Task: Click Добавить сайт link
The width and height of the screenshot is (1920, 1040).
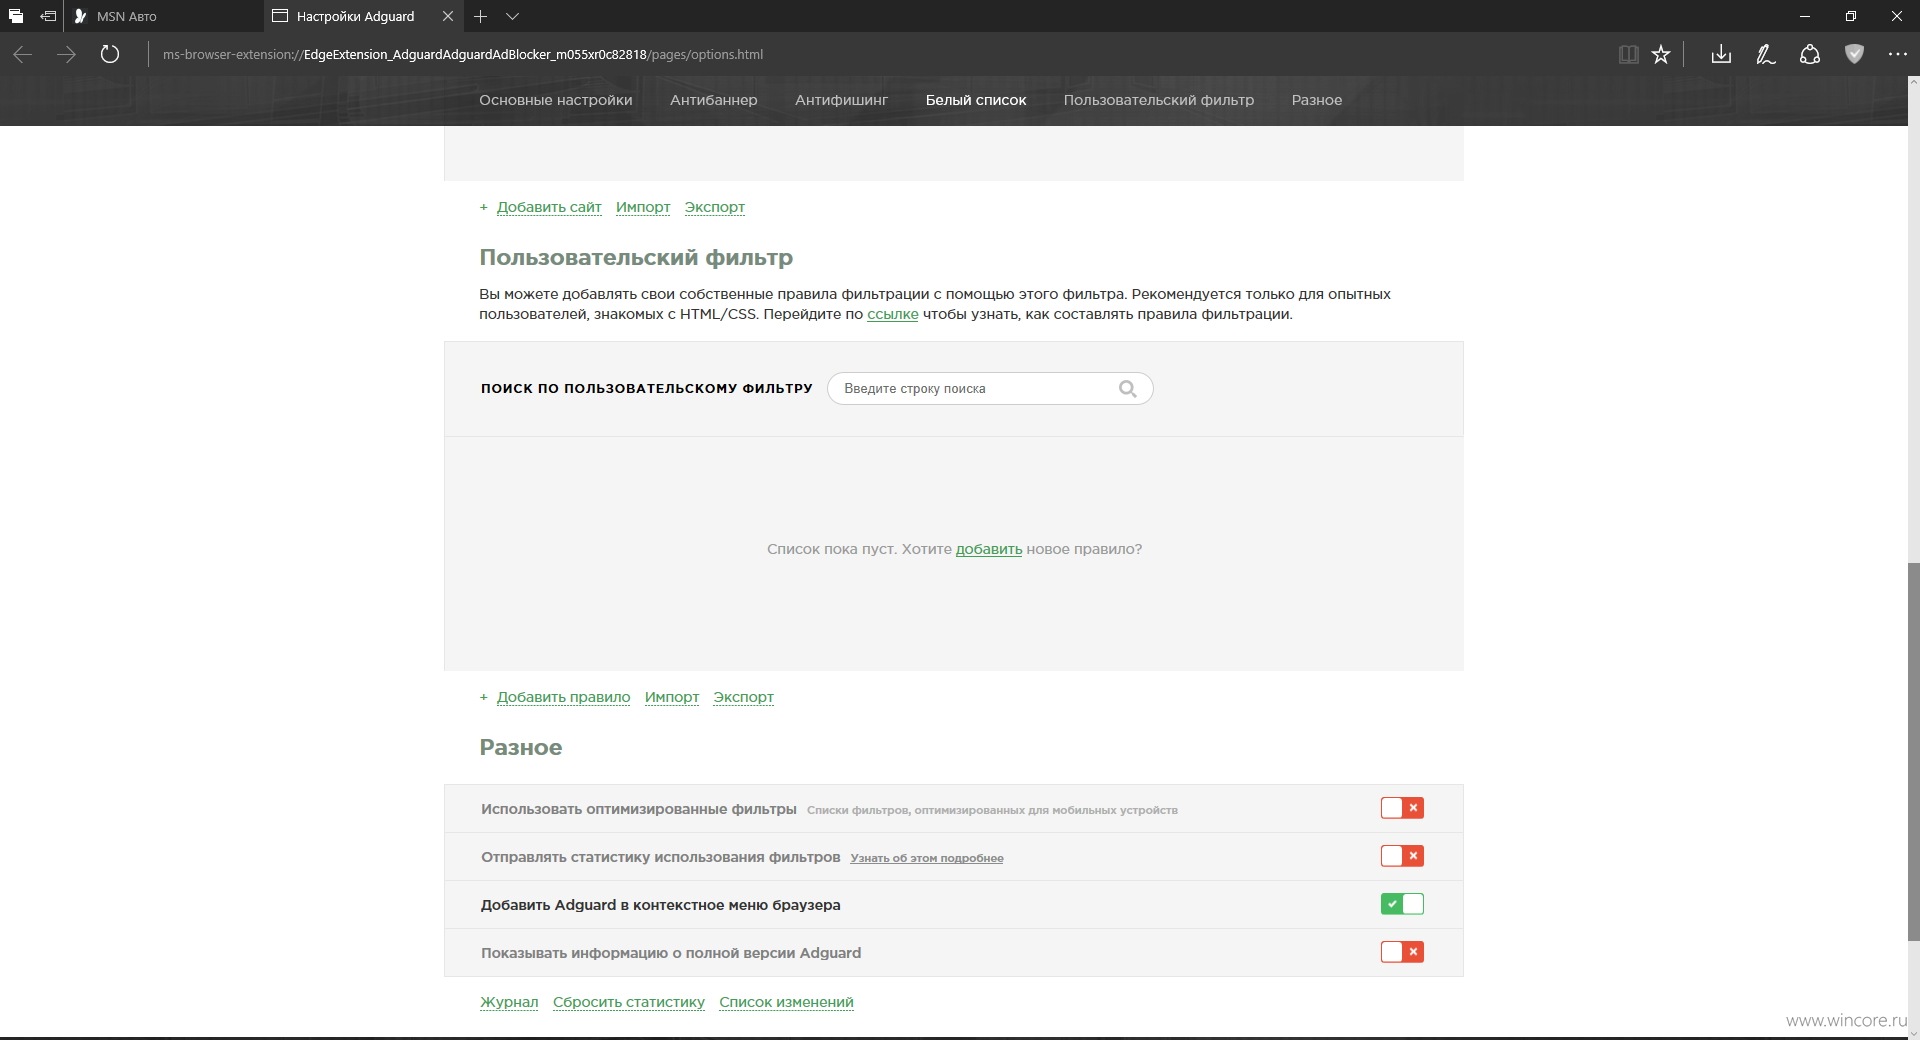Action: (549, 207)
